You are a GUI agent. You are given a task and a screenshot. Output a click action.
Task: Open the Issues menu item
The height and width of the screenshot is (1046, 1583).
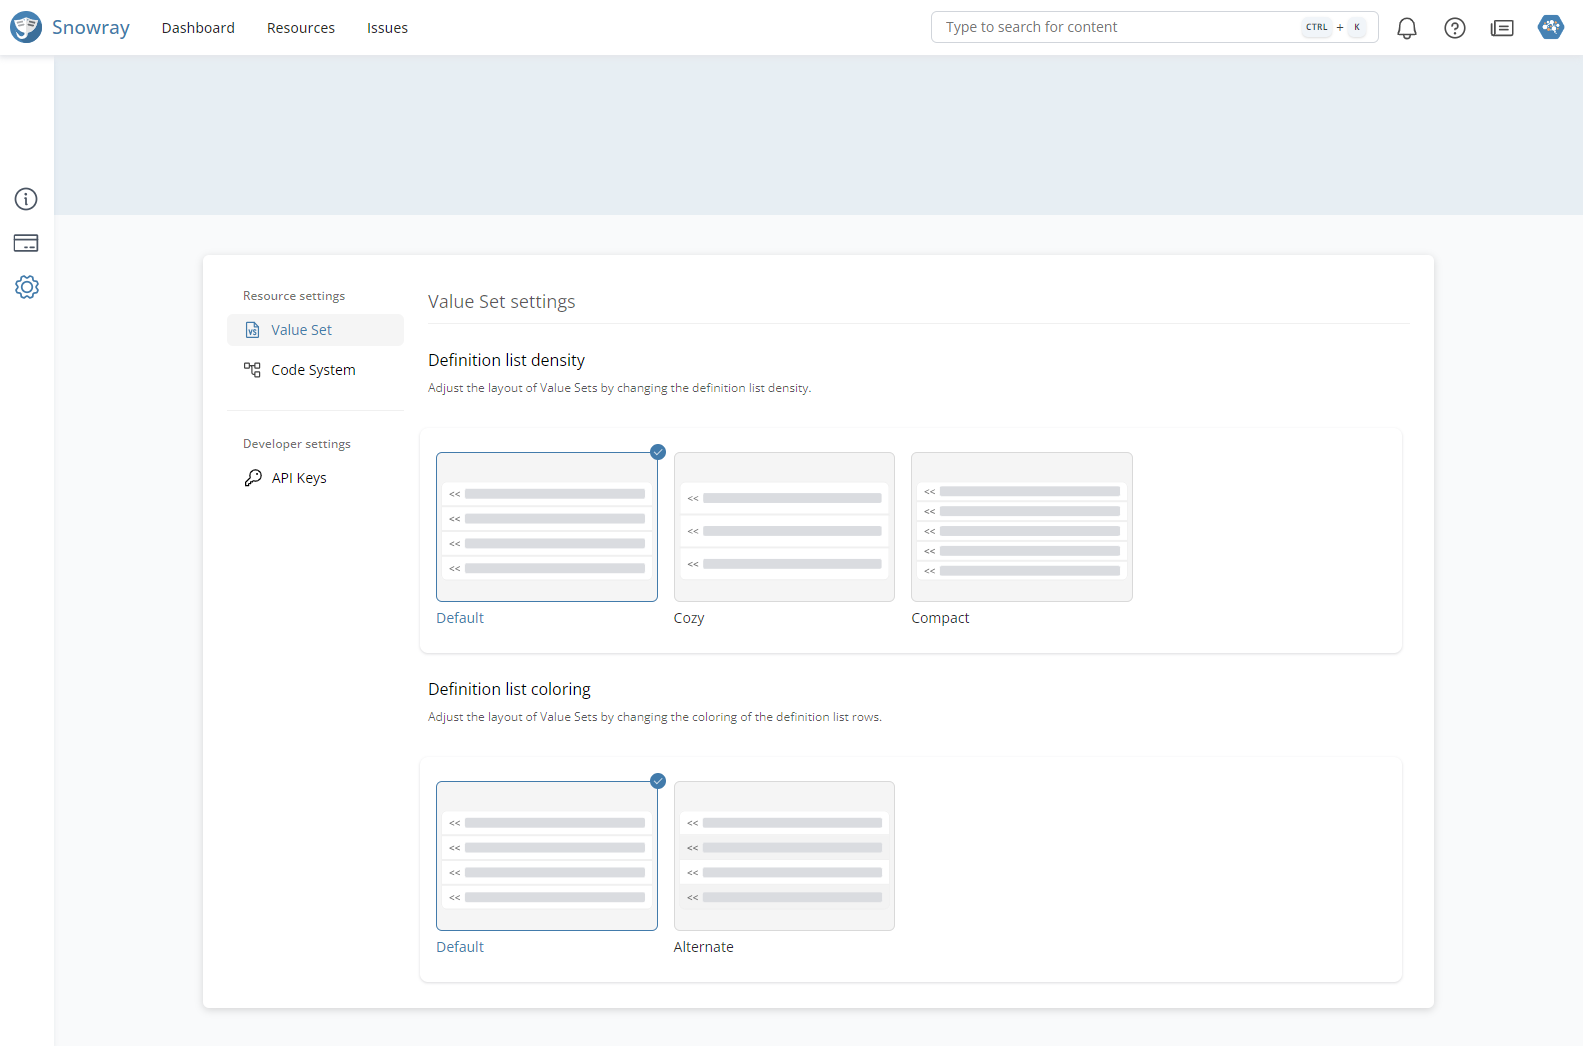click(x=387, y=28)
